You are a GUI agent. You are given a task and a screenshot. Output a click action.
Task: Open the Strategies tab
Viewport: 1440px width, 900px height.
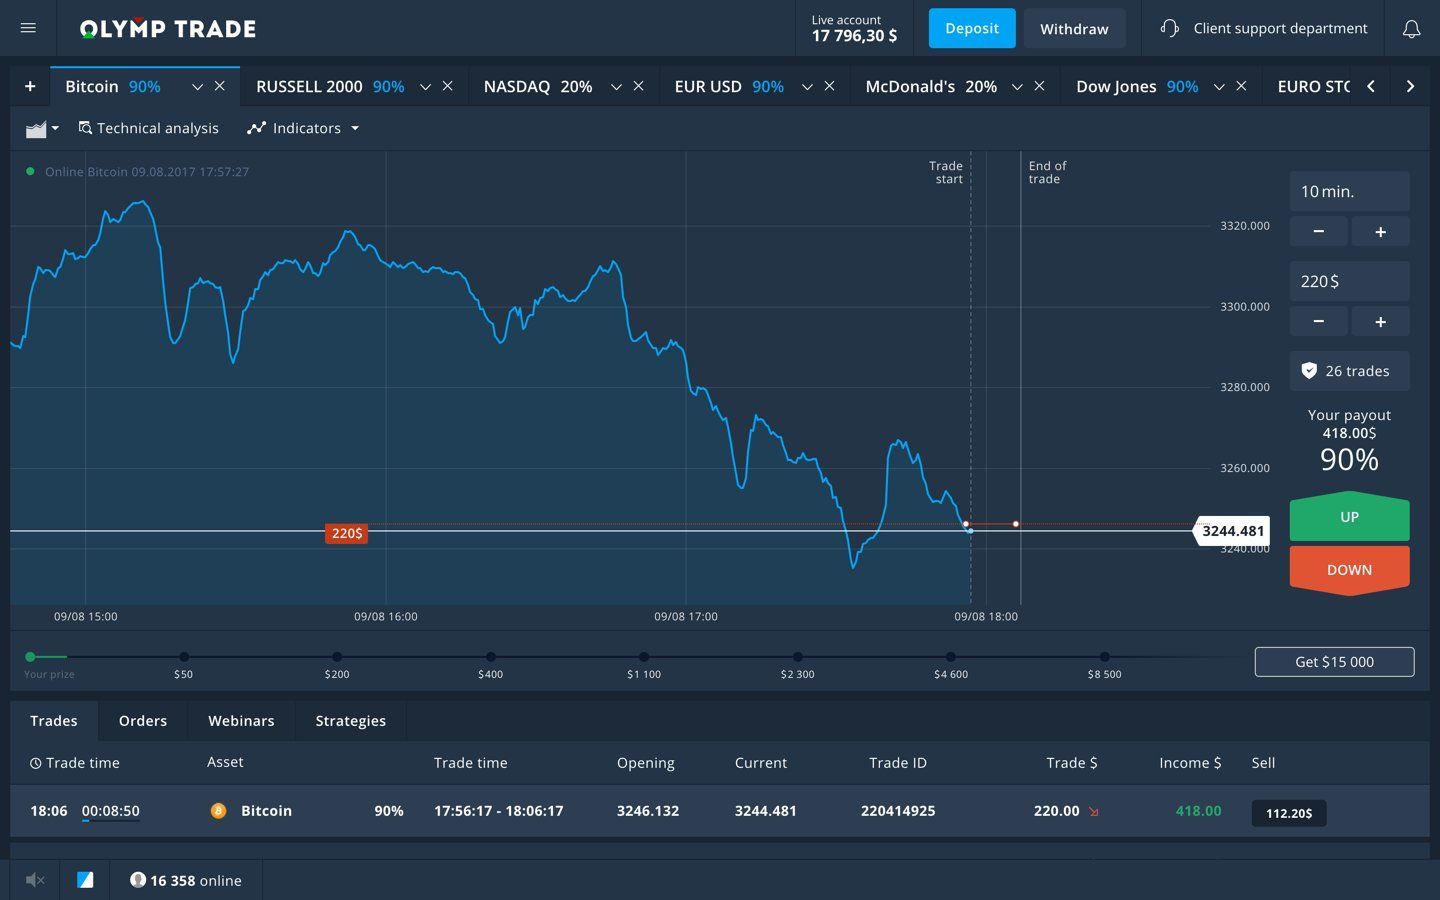[x=350, y=721]
